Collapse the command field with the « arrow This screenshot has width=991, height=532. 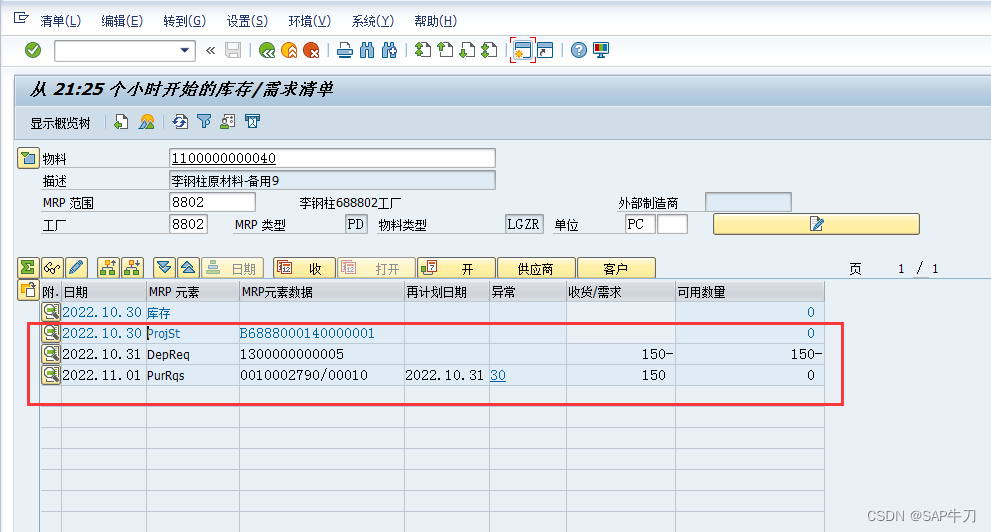click(210, 50)
